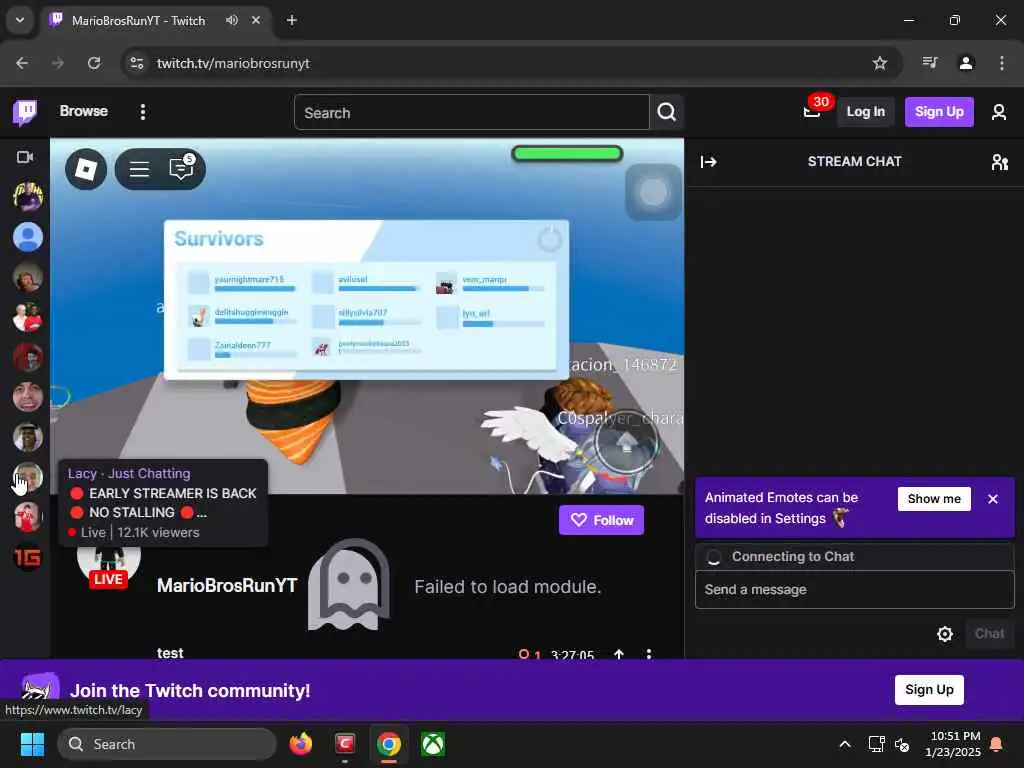Viewport: 1024px width, 768px height.
Task: Click the search magnifier button
Action: click(x=667, y=112)
